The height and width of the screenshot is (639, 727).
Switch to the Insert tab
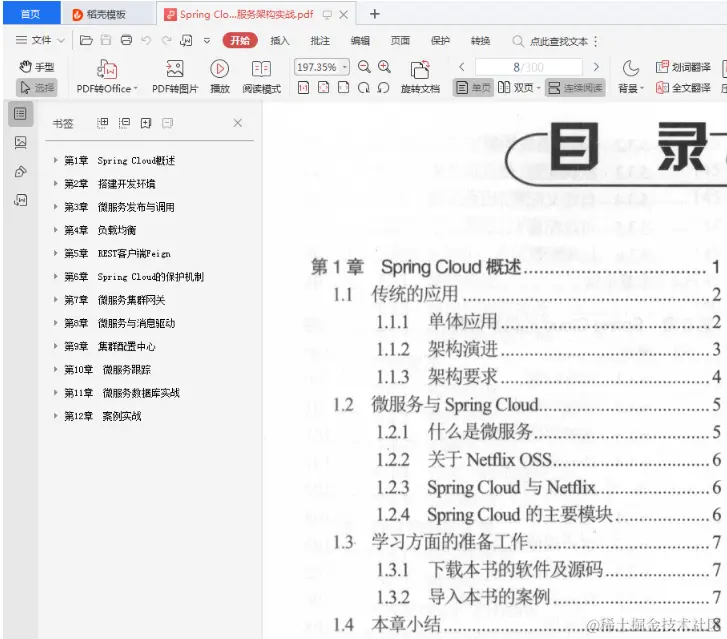pos(280,41)
